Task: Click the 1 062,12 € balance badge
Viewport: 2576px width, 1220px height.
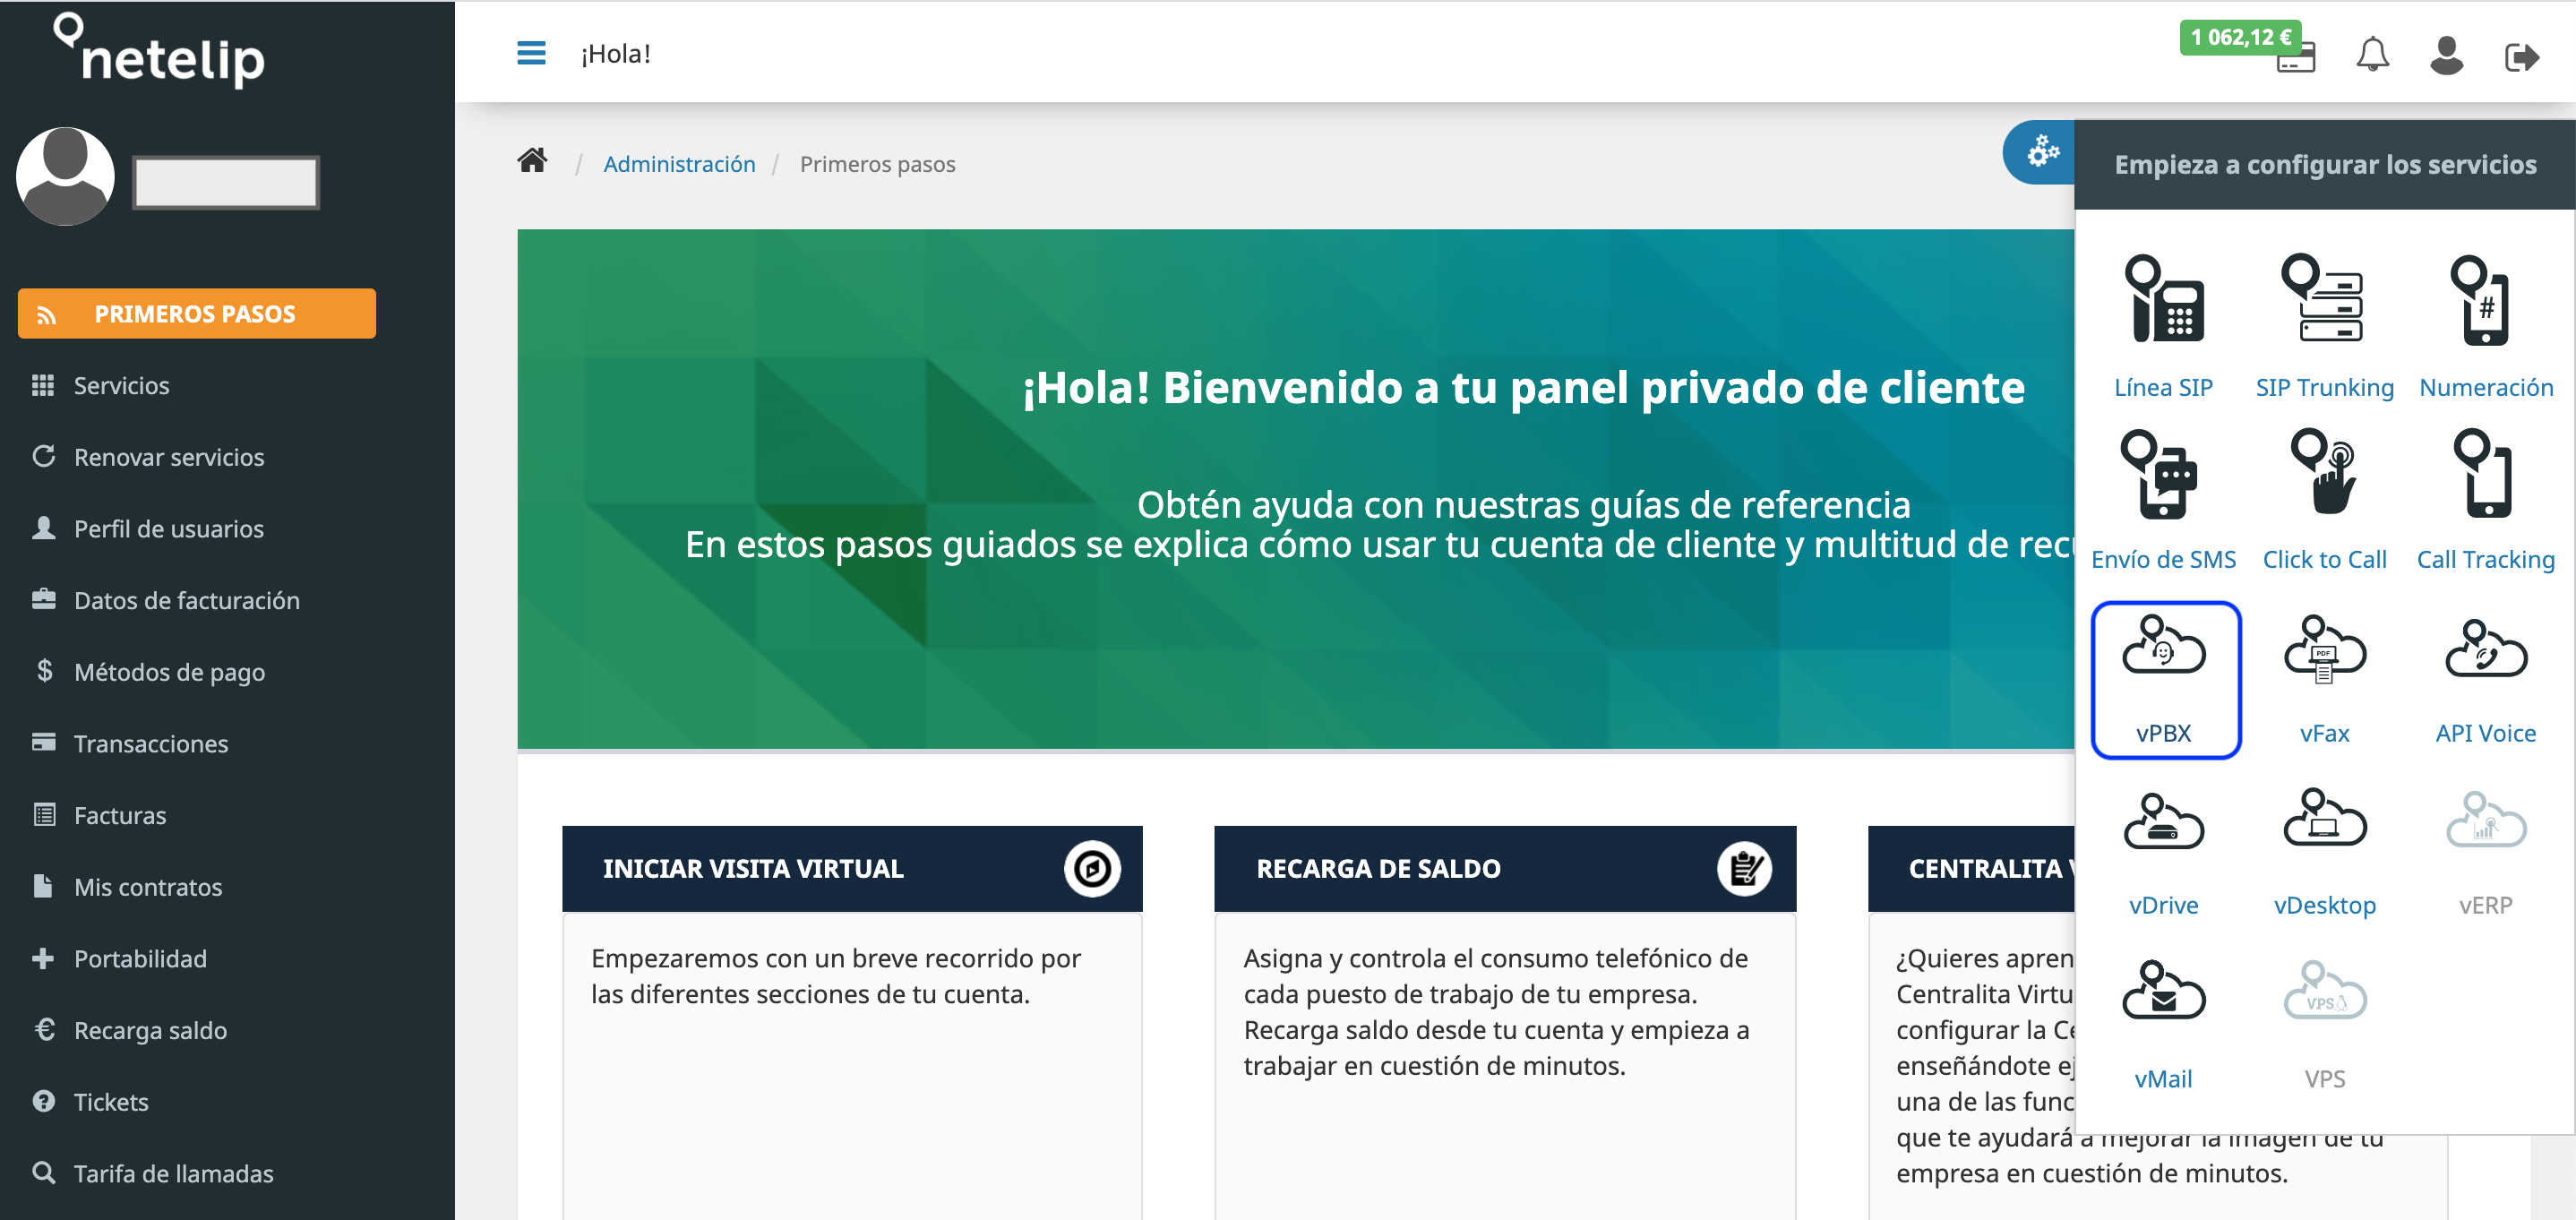Action: (x=2240, y=37)
